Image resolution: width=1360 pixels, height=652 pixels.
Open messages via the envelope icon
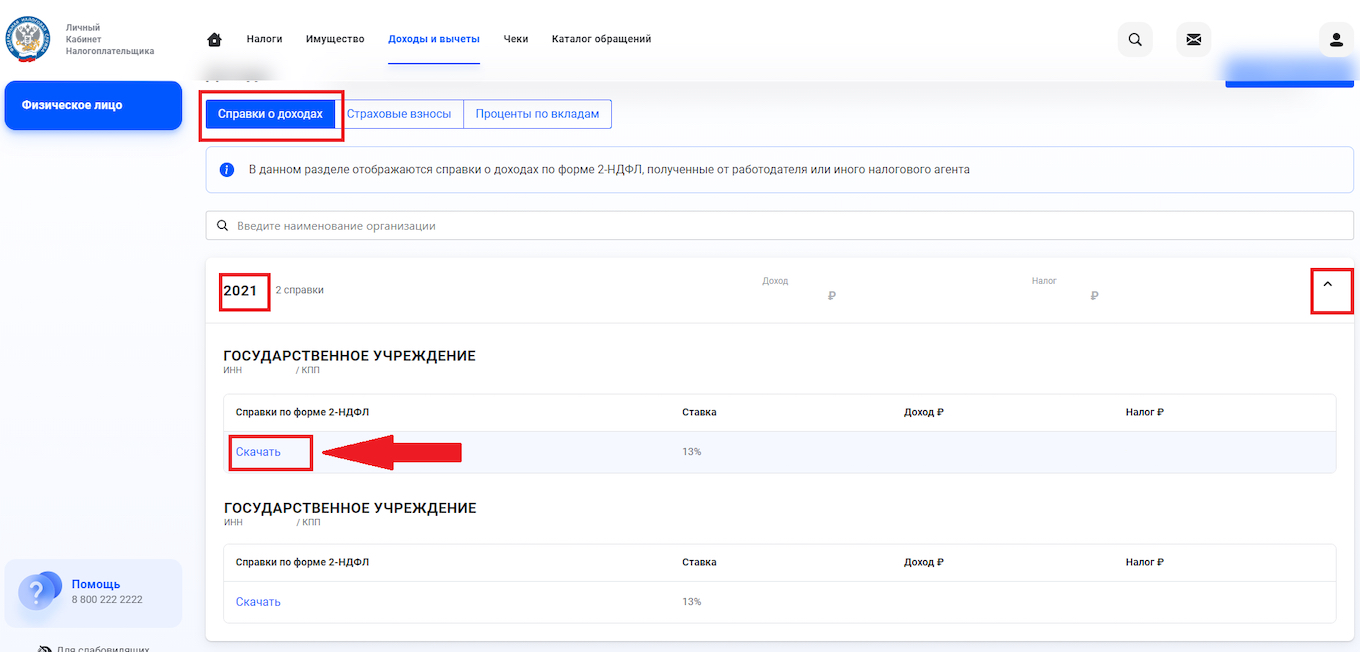(1193, 40)
